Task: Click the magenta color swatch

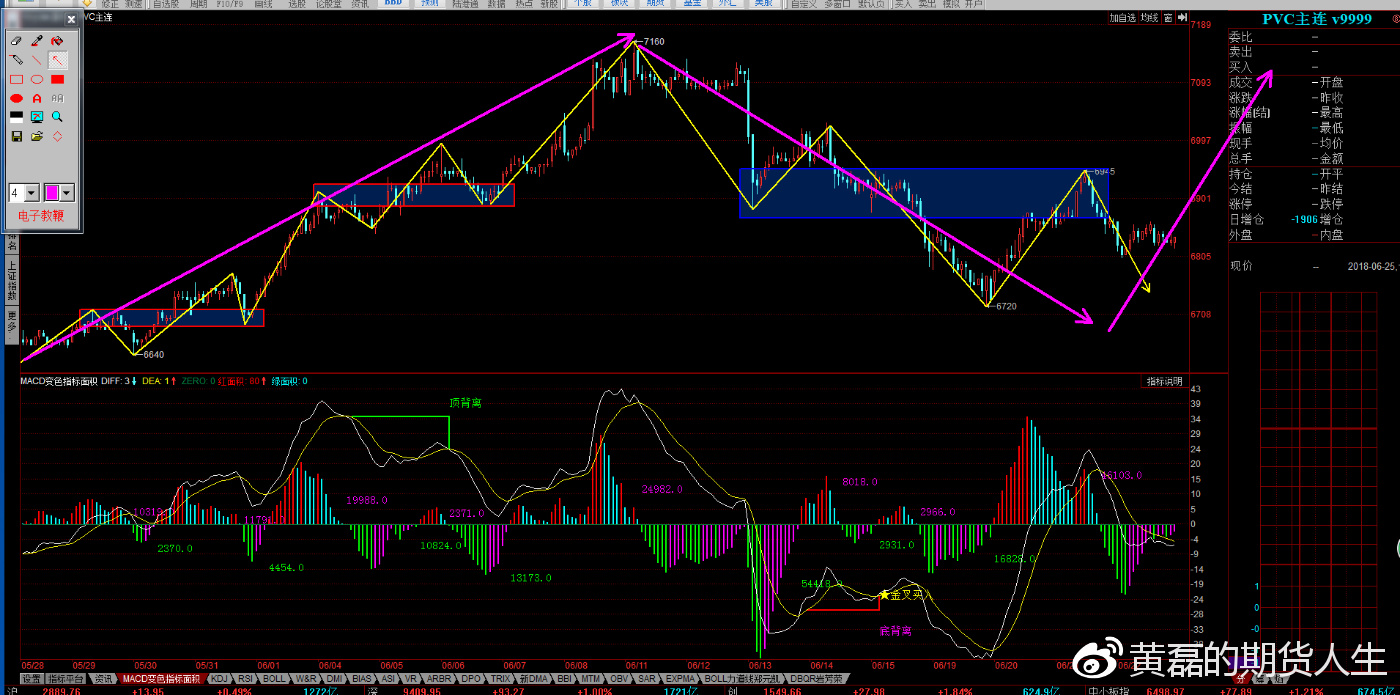Action: pos(52,192)
